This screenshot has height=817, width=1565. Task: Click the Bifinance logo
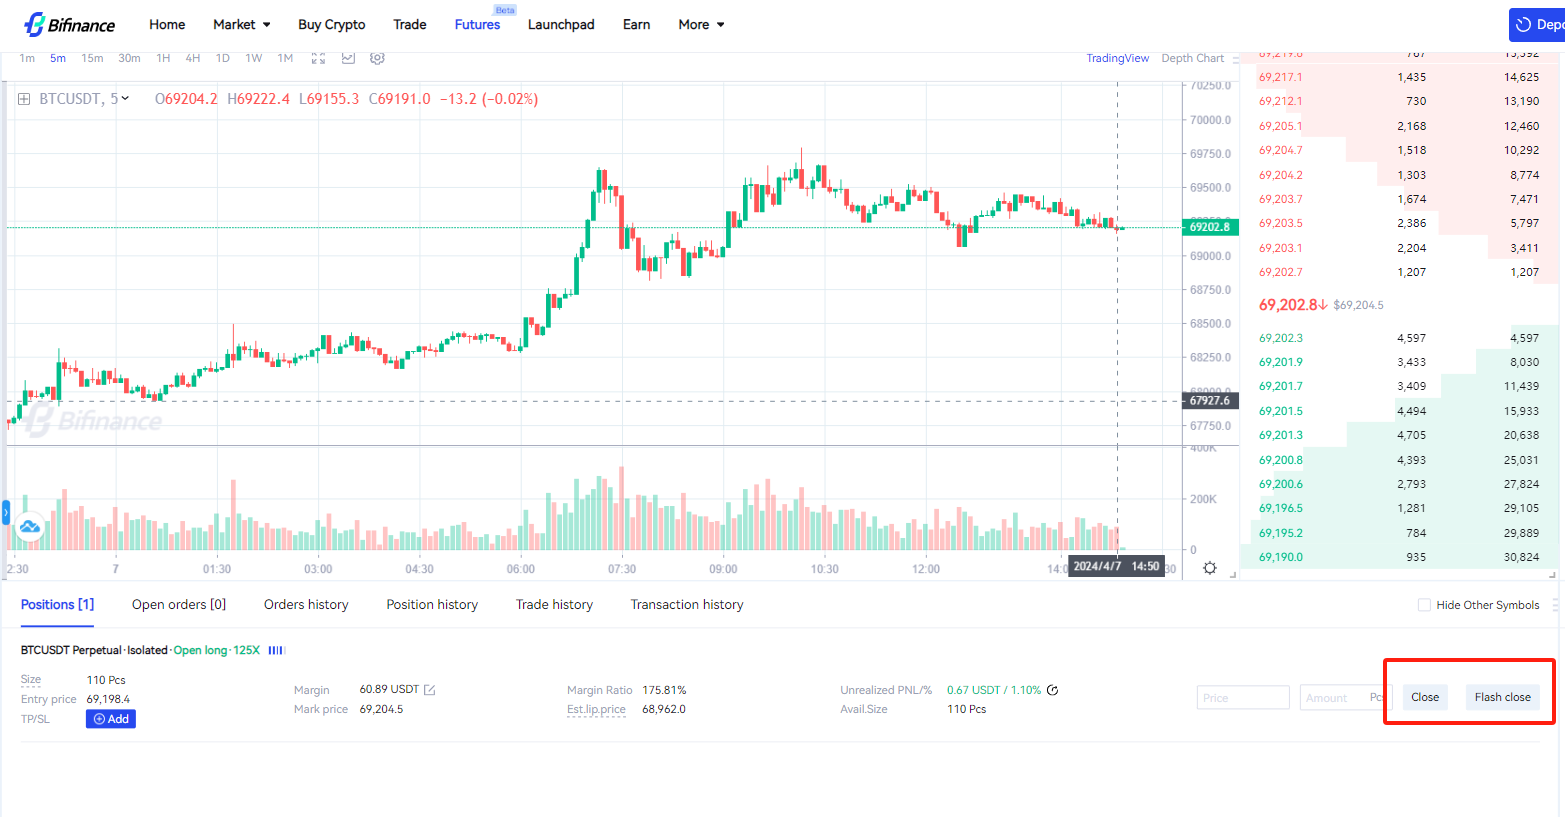(x=69, y=24)
